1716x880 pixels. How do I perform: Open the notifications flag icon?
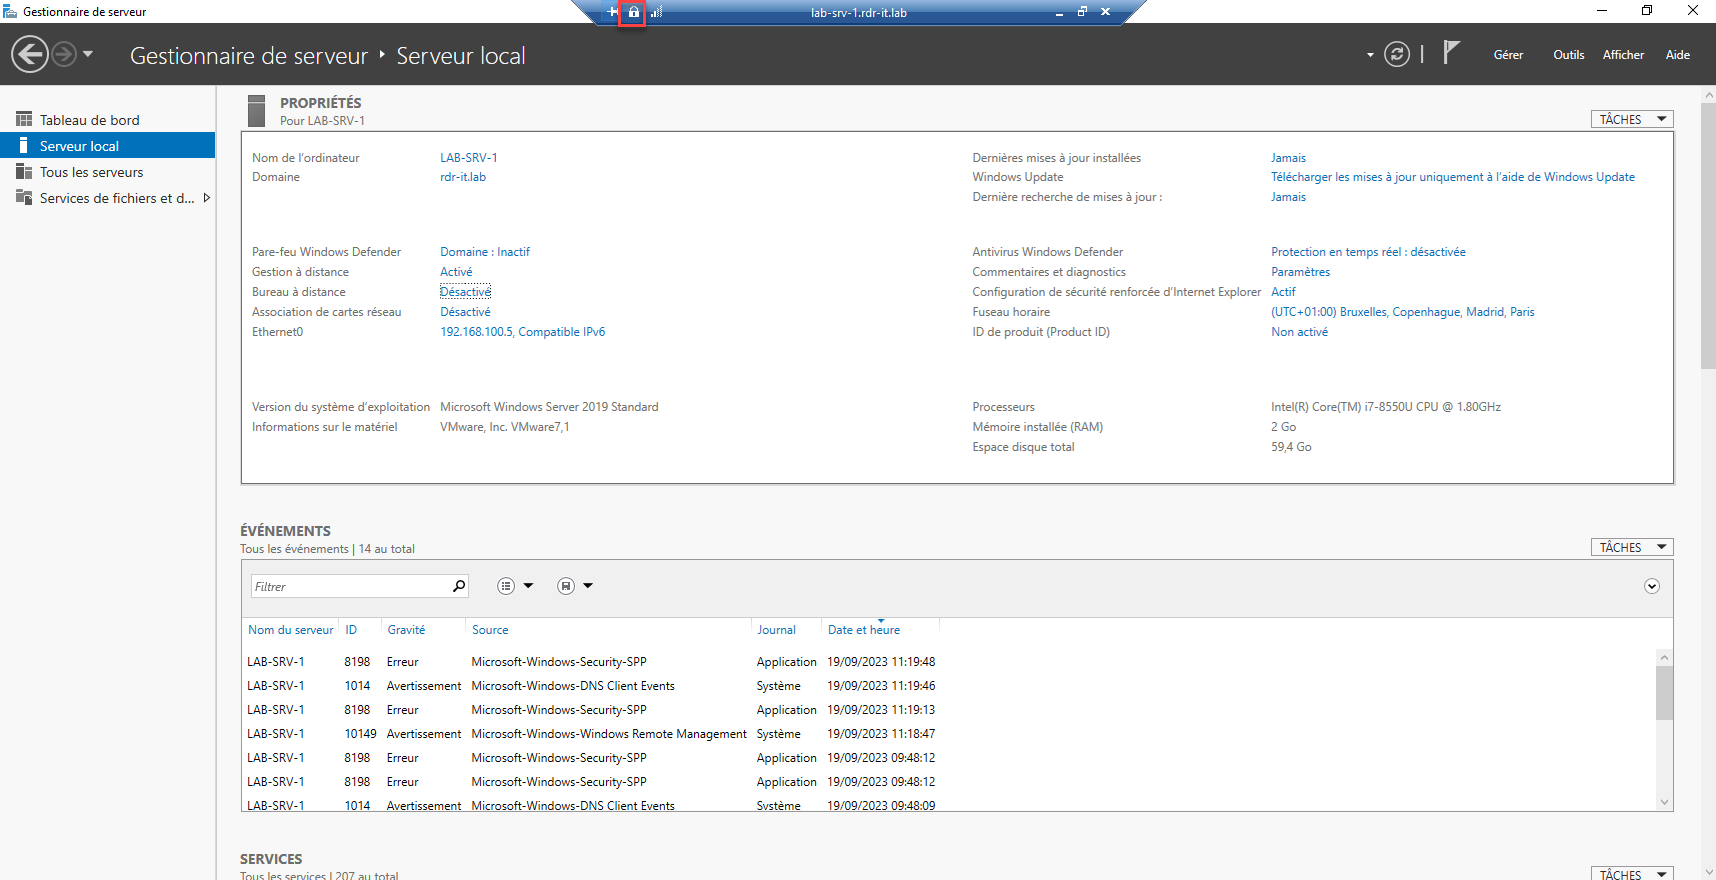click(x=1451, y=53)
